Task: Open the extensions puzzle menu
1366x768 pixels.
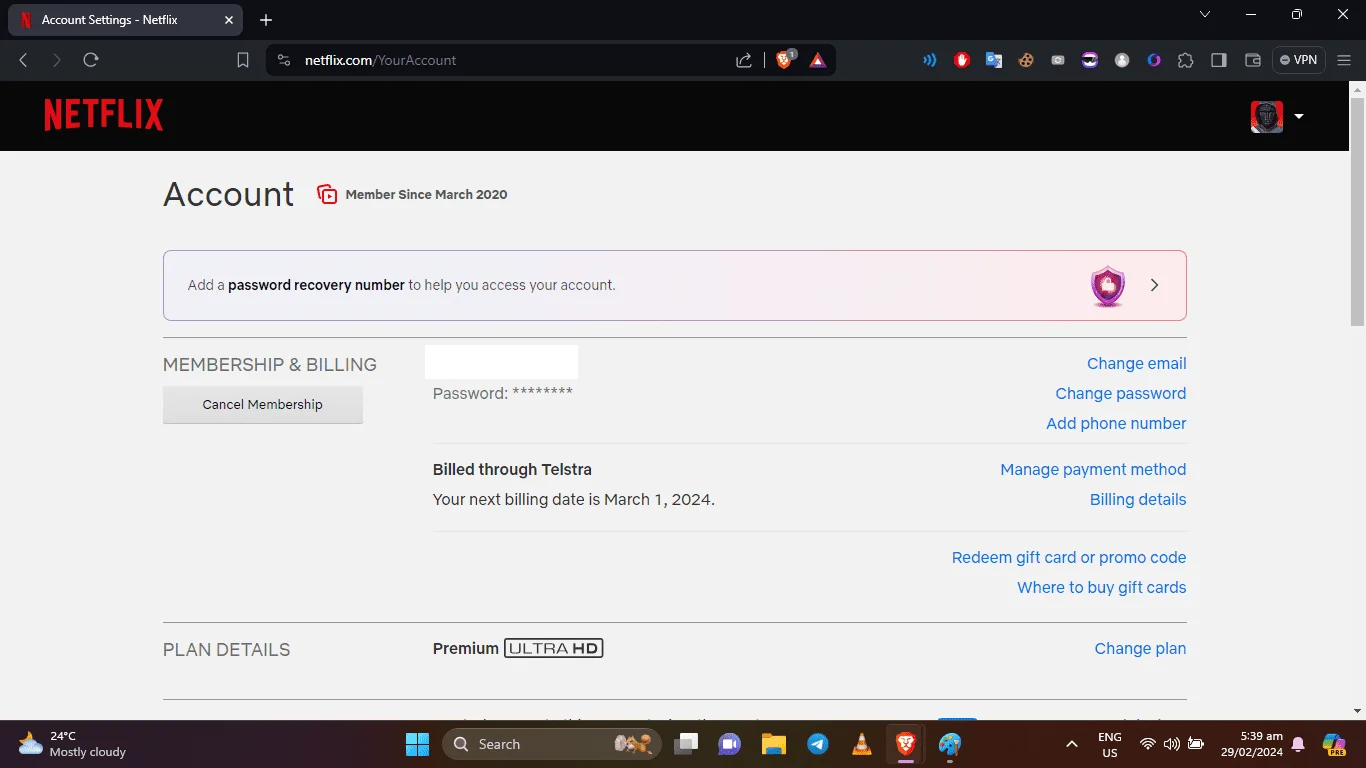Action: point(1186,60)
